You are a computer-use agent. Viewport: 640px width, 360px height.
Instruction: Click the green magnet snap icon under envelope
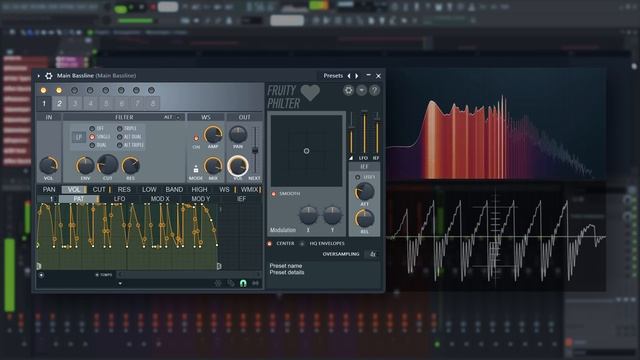243,283
